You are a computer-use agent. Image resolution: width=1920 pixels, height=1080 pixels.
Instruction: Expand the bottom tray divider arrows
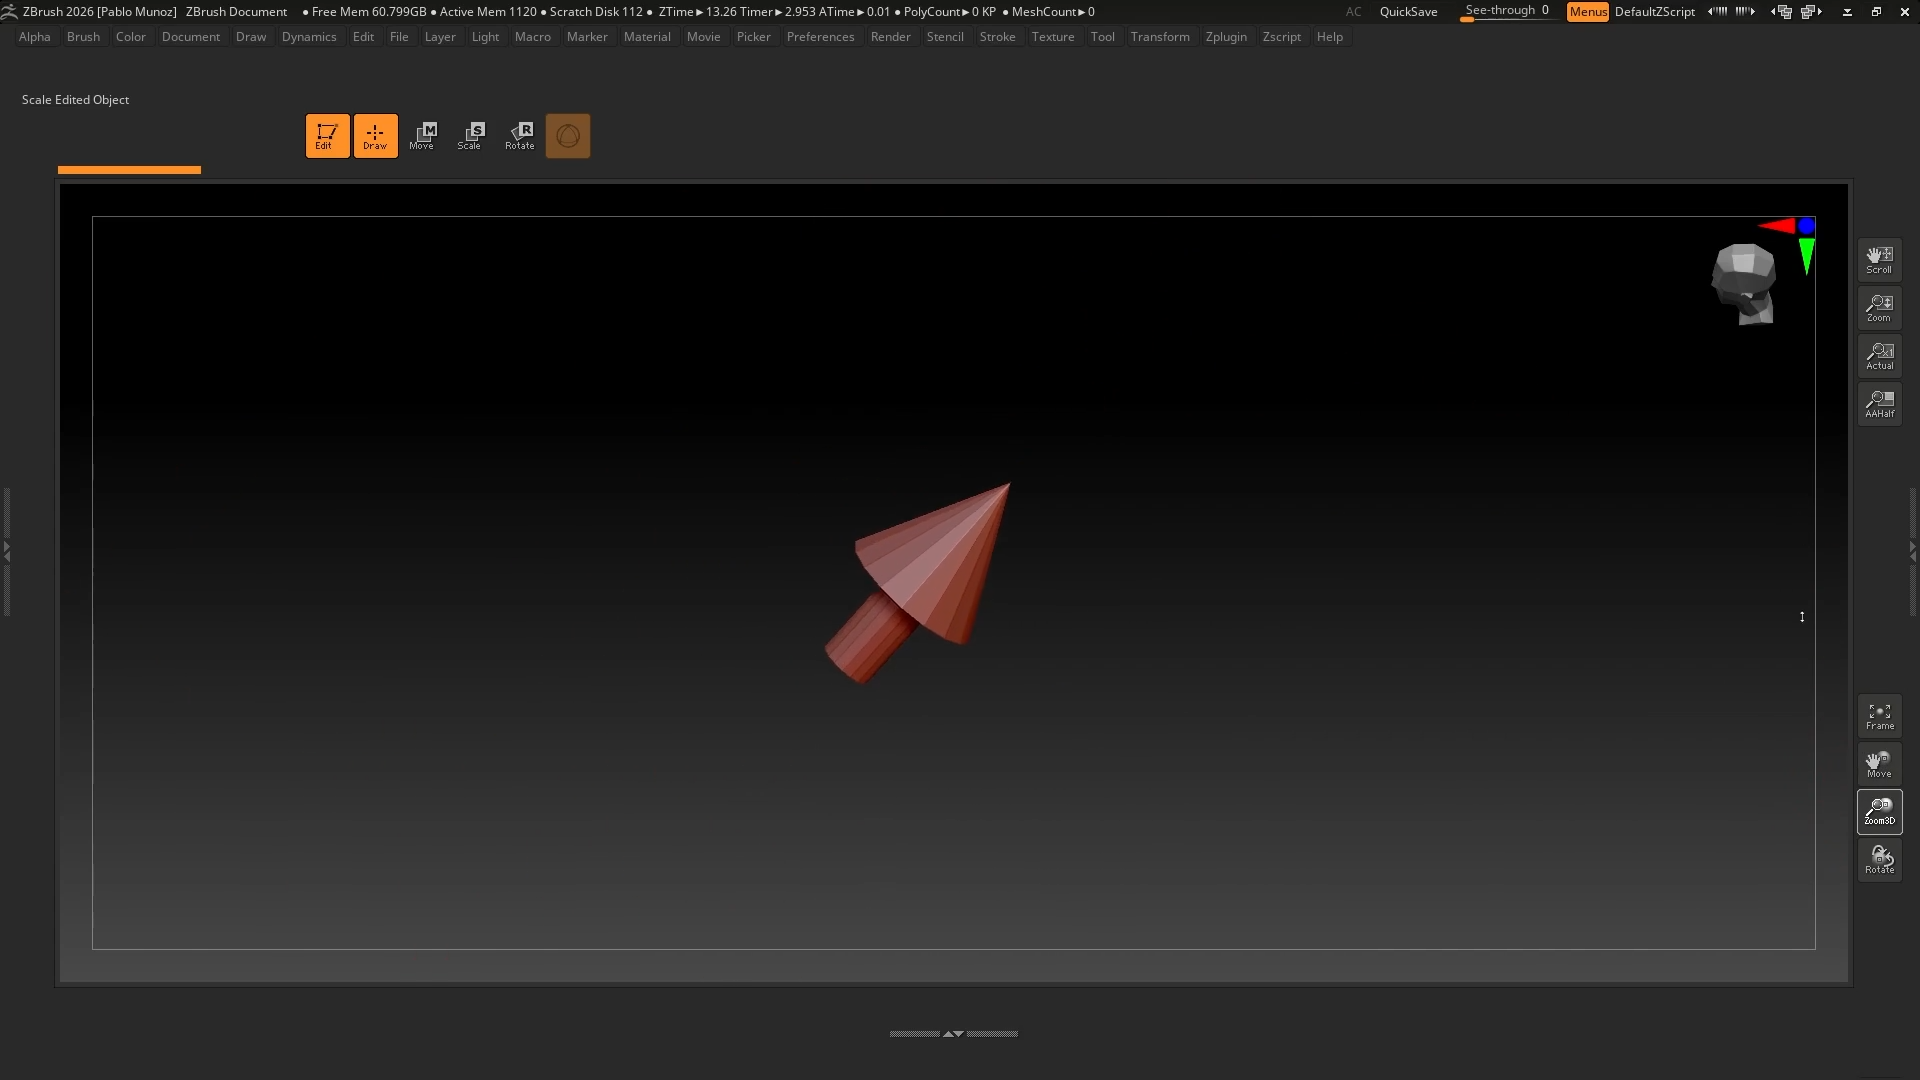(953, 1034)
